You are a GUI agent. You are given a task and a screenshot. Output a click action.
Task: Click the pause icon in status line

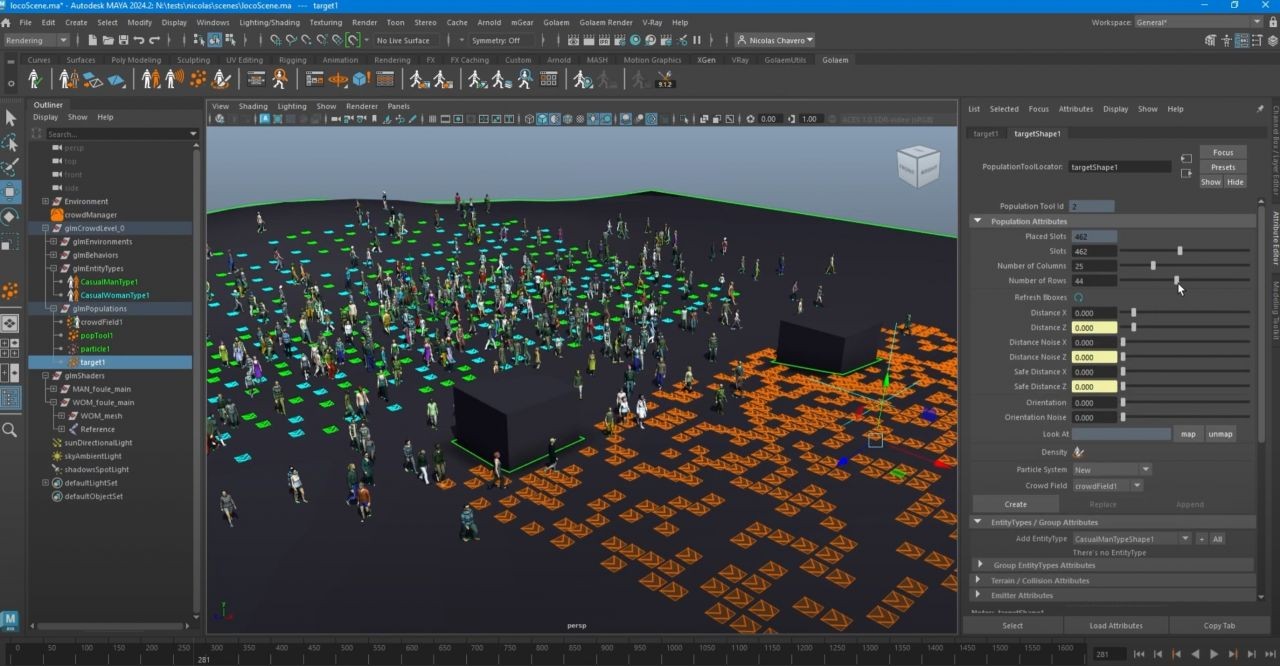pos(697,40)
